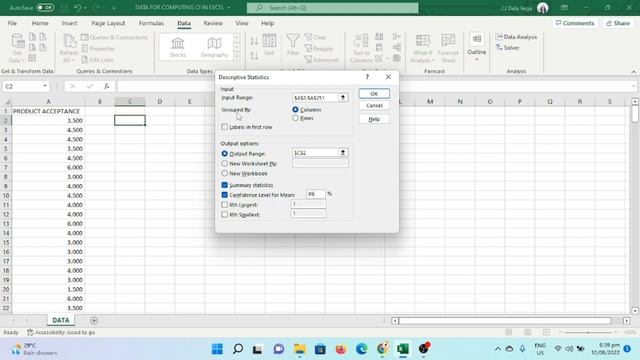The height and width of the screenshot is (360, 640).
Task: Switch to the Review tab
Action: [213, 23]
